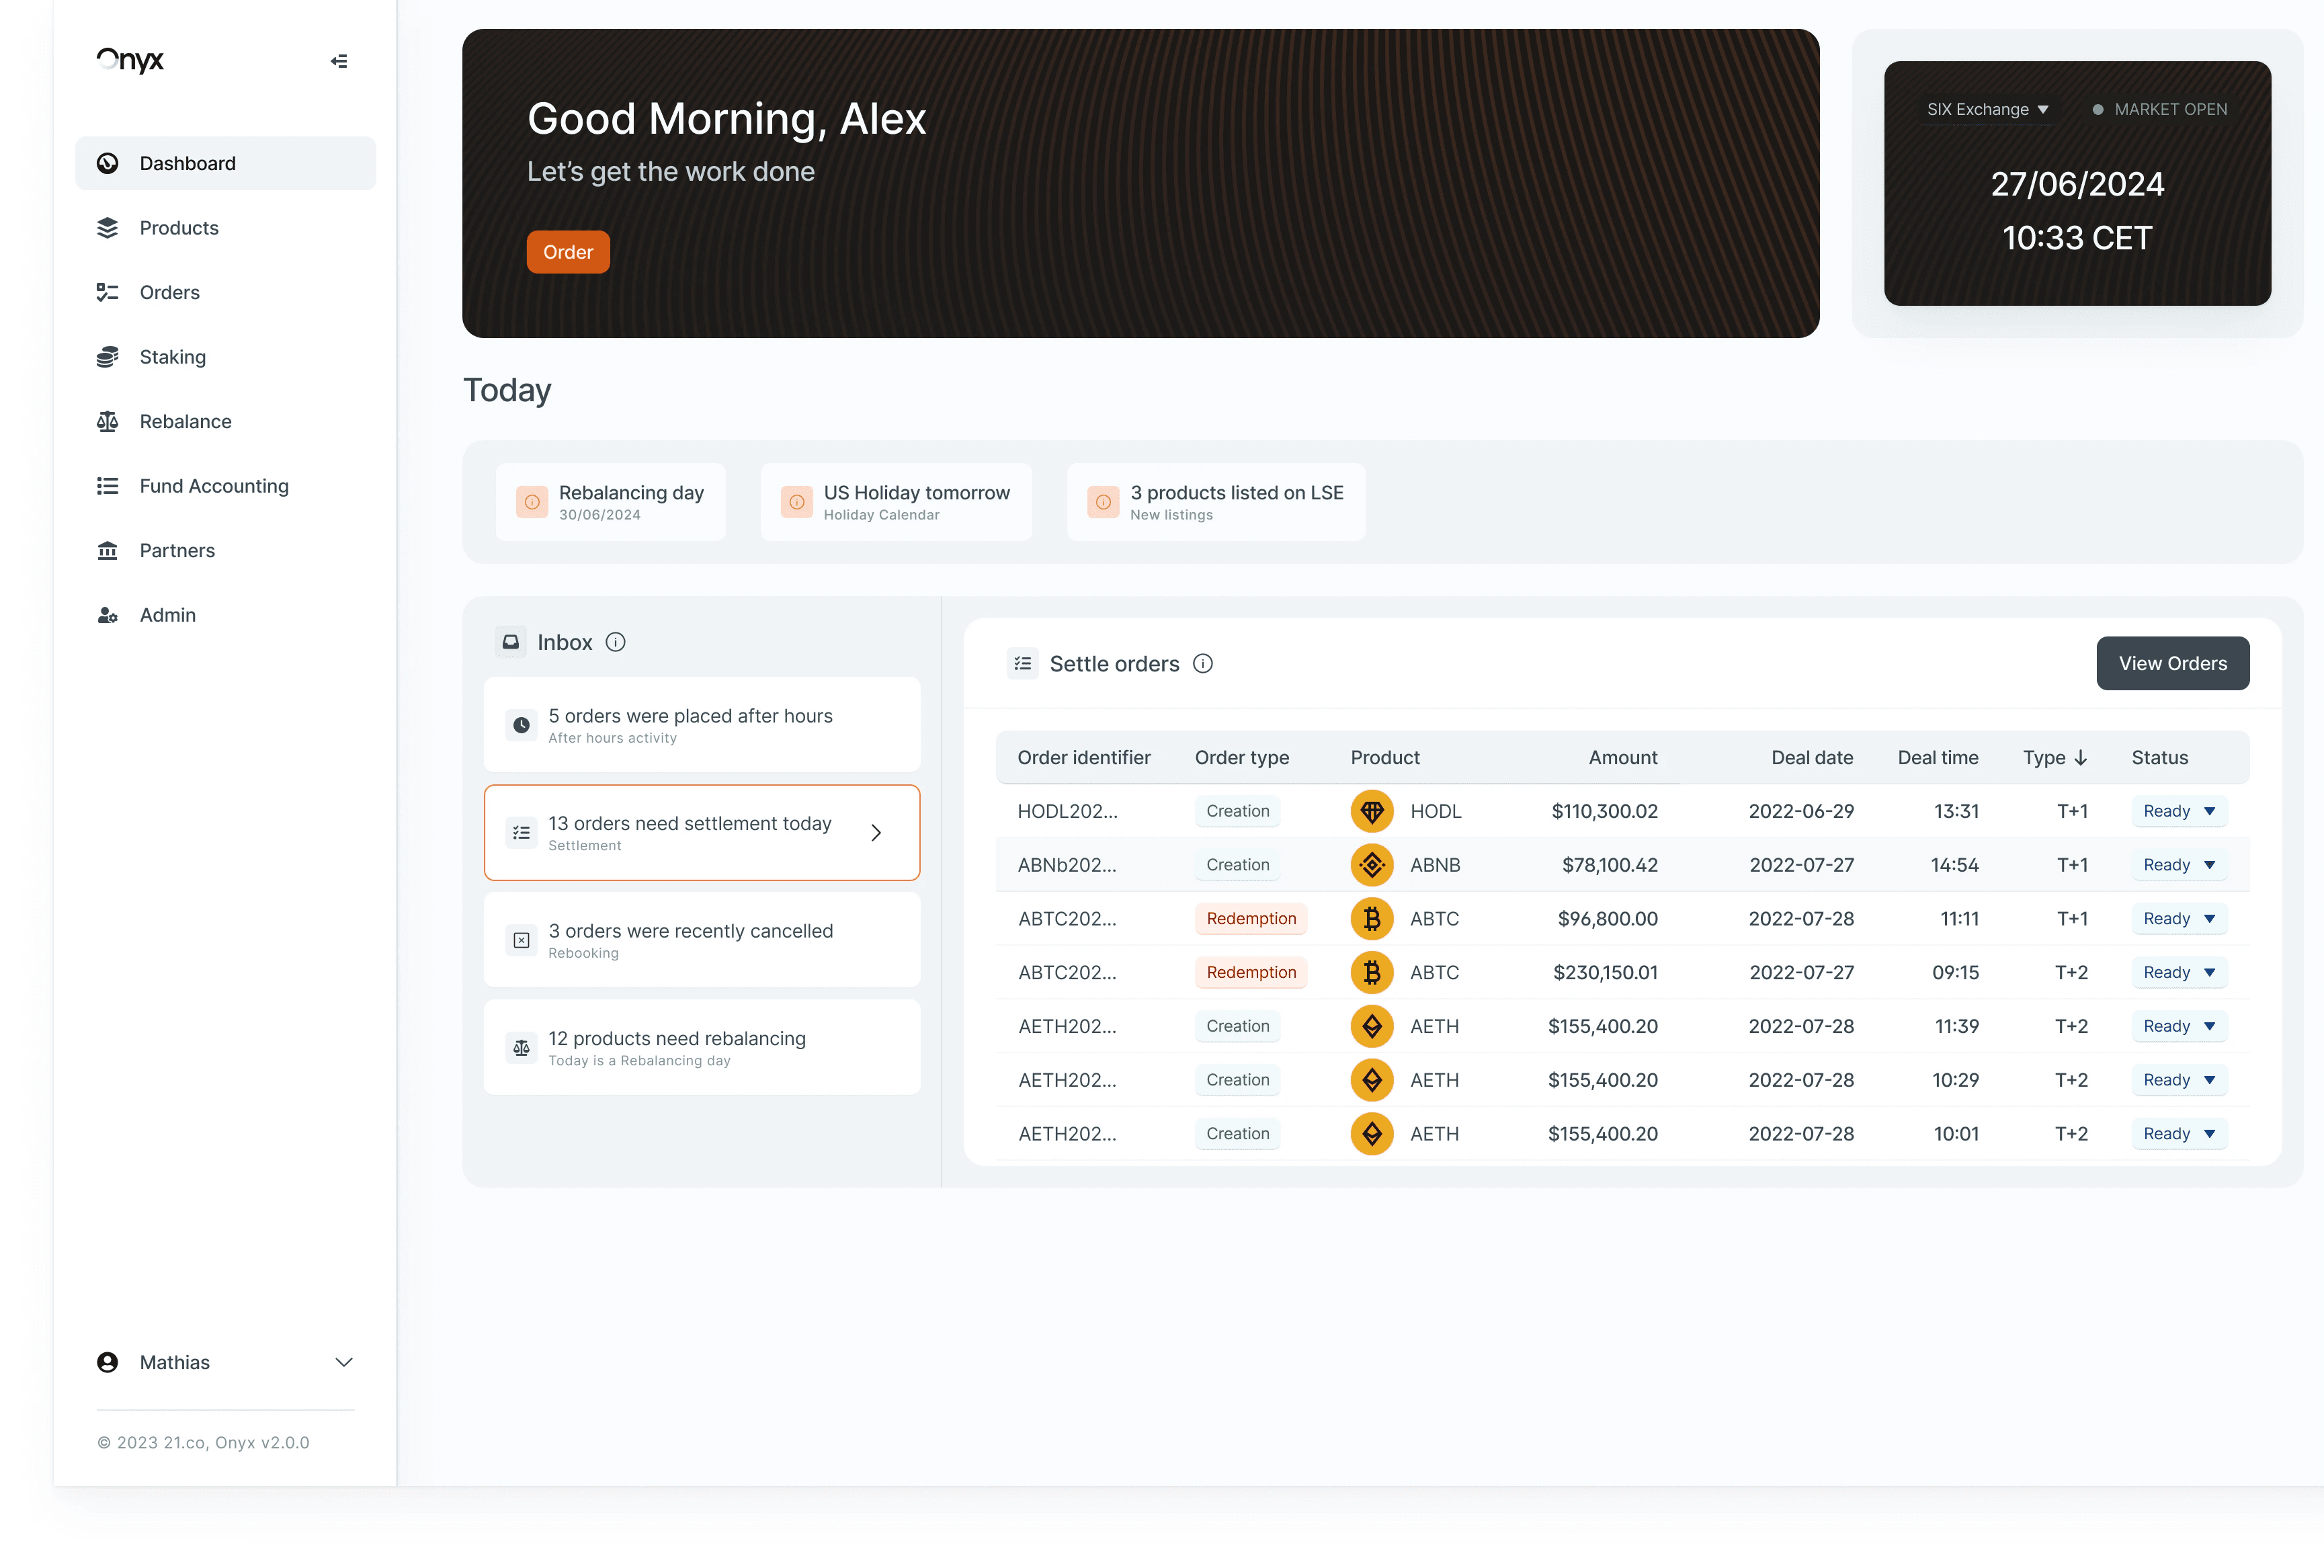Go to Fund Accounting page

coord(213,486)
